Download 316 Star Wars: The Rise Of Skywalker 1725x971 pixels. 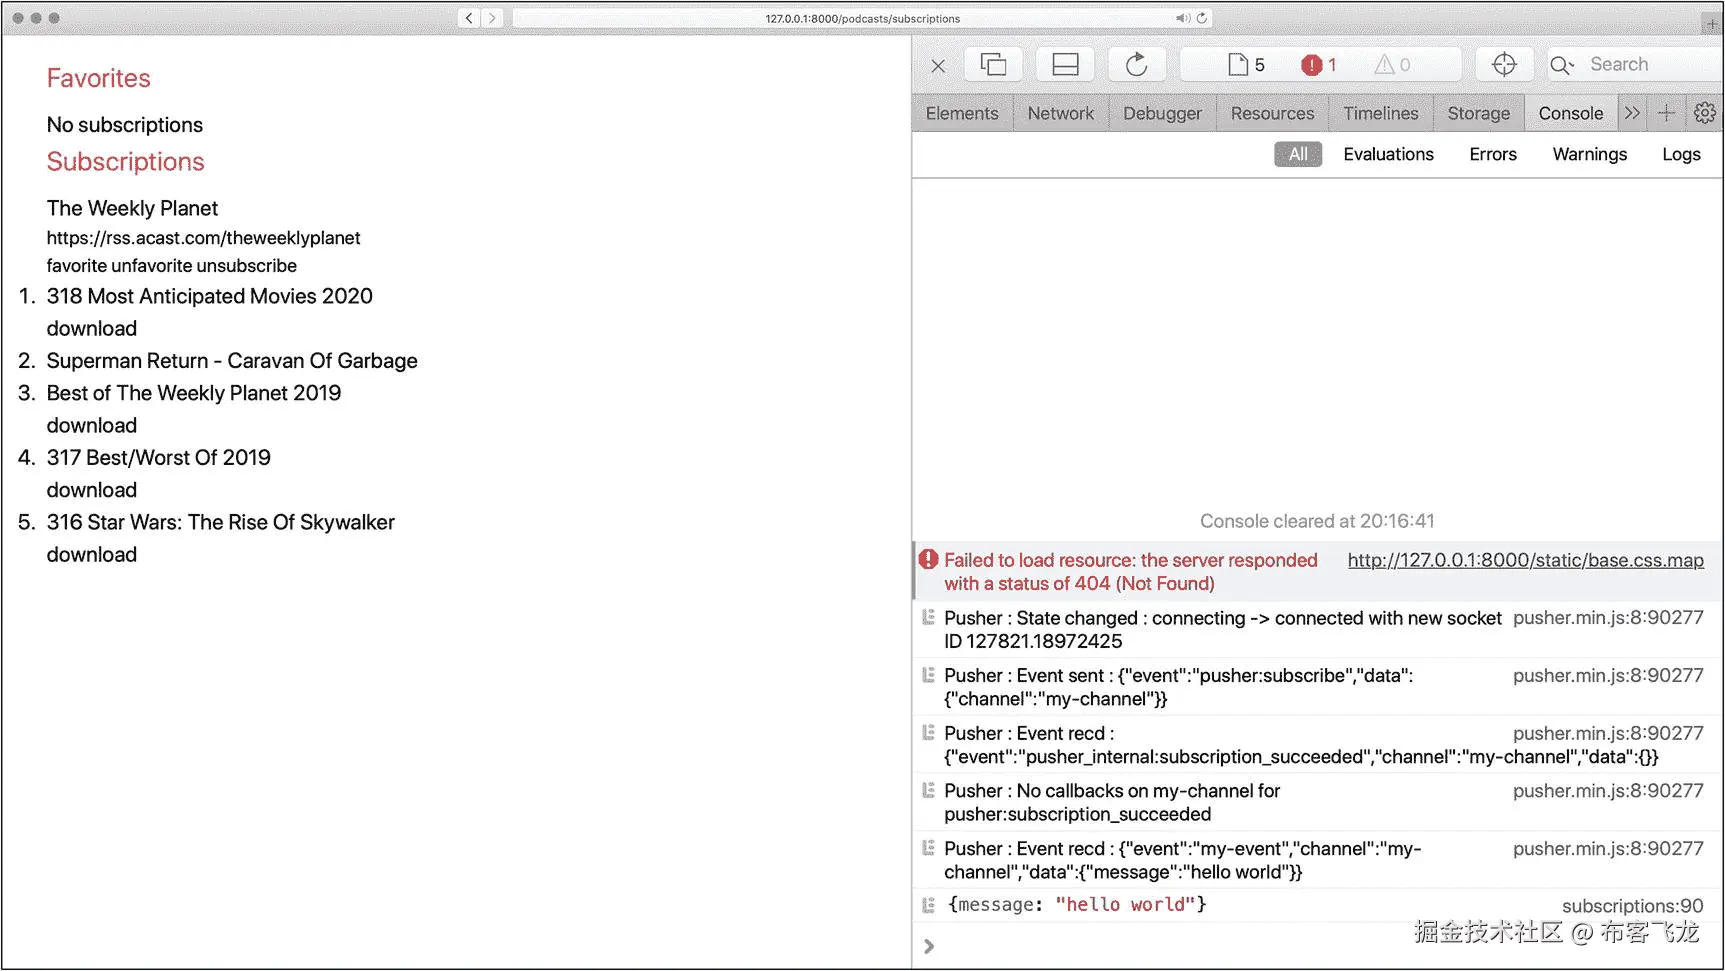(92, 555)
